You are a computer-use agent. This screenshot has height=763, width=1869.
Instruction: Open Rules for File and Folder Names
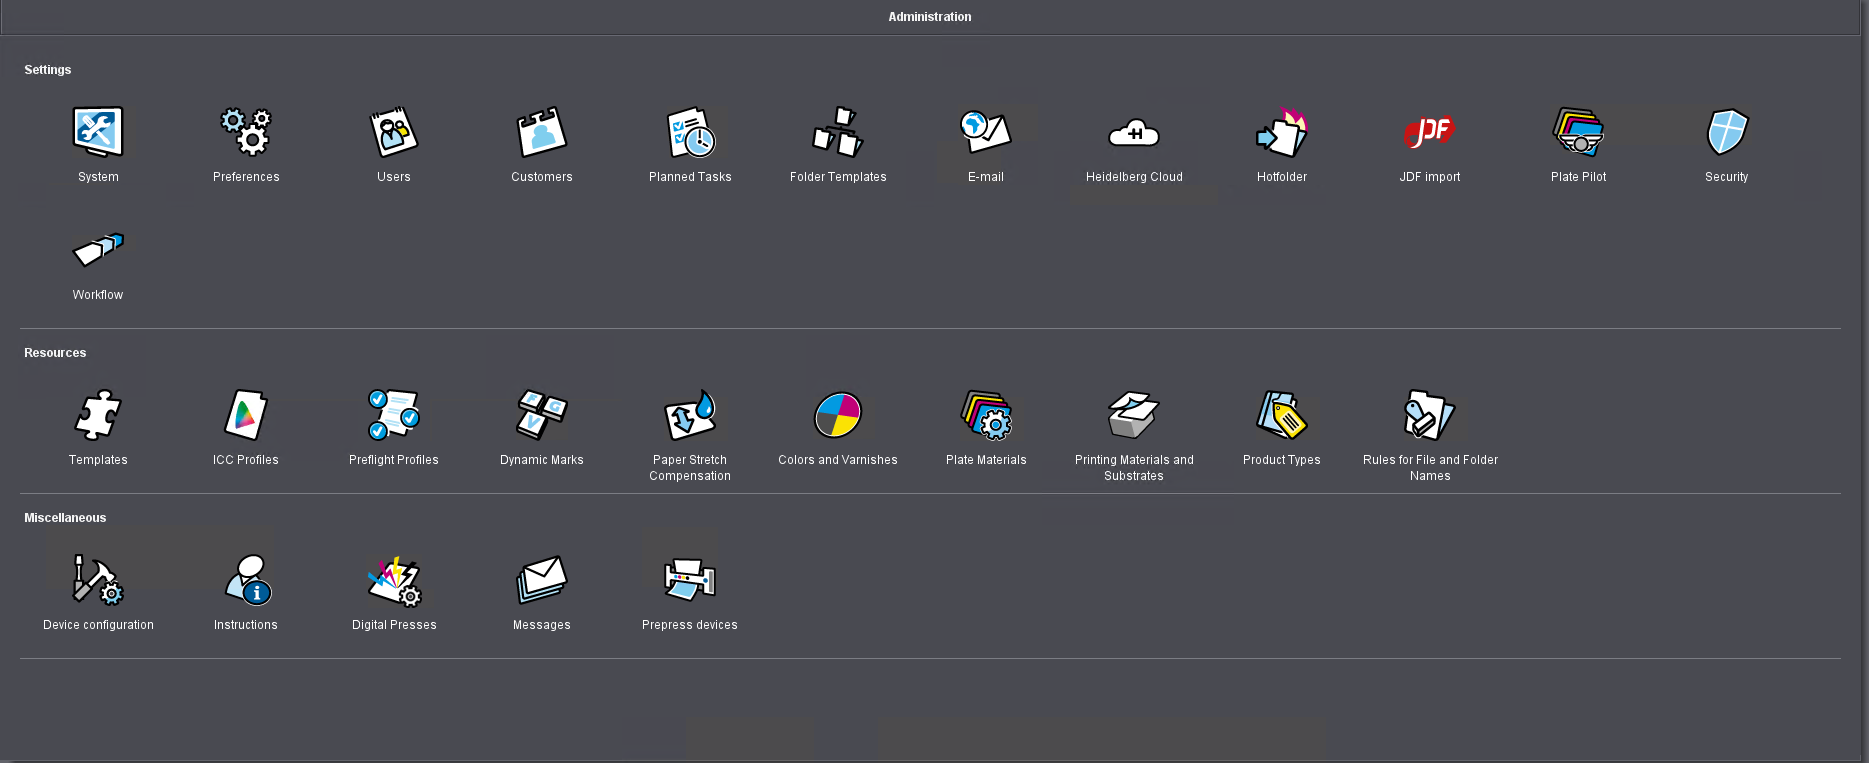[1430, 416]
